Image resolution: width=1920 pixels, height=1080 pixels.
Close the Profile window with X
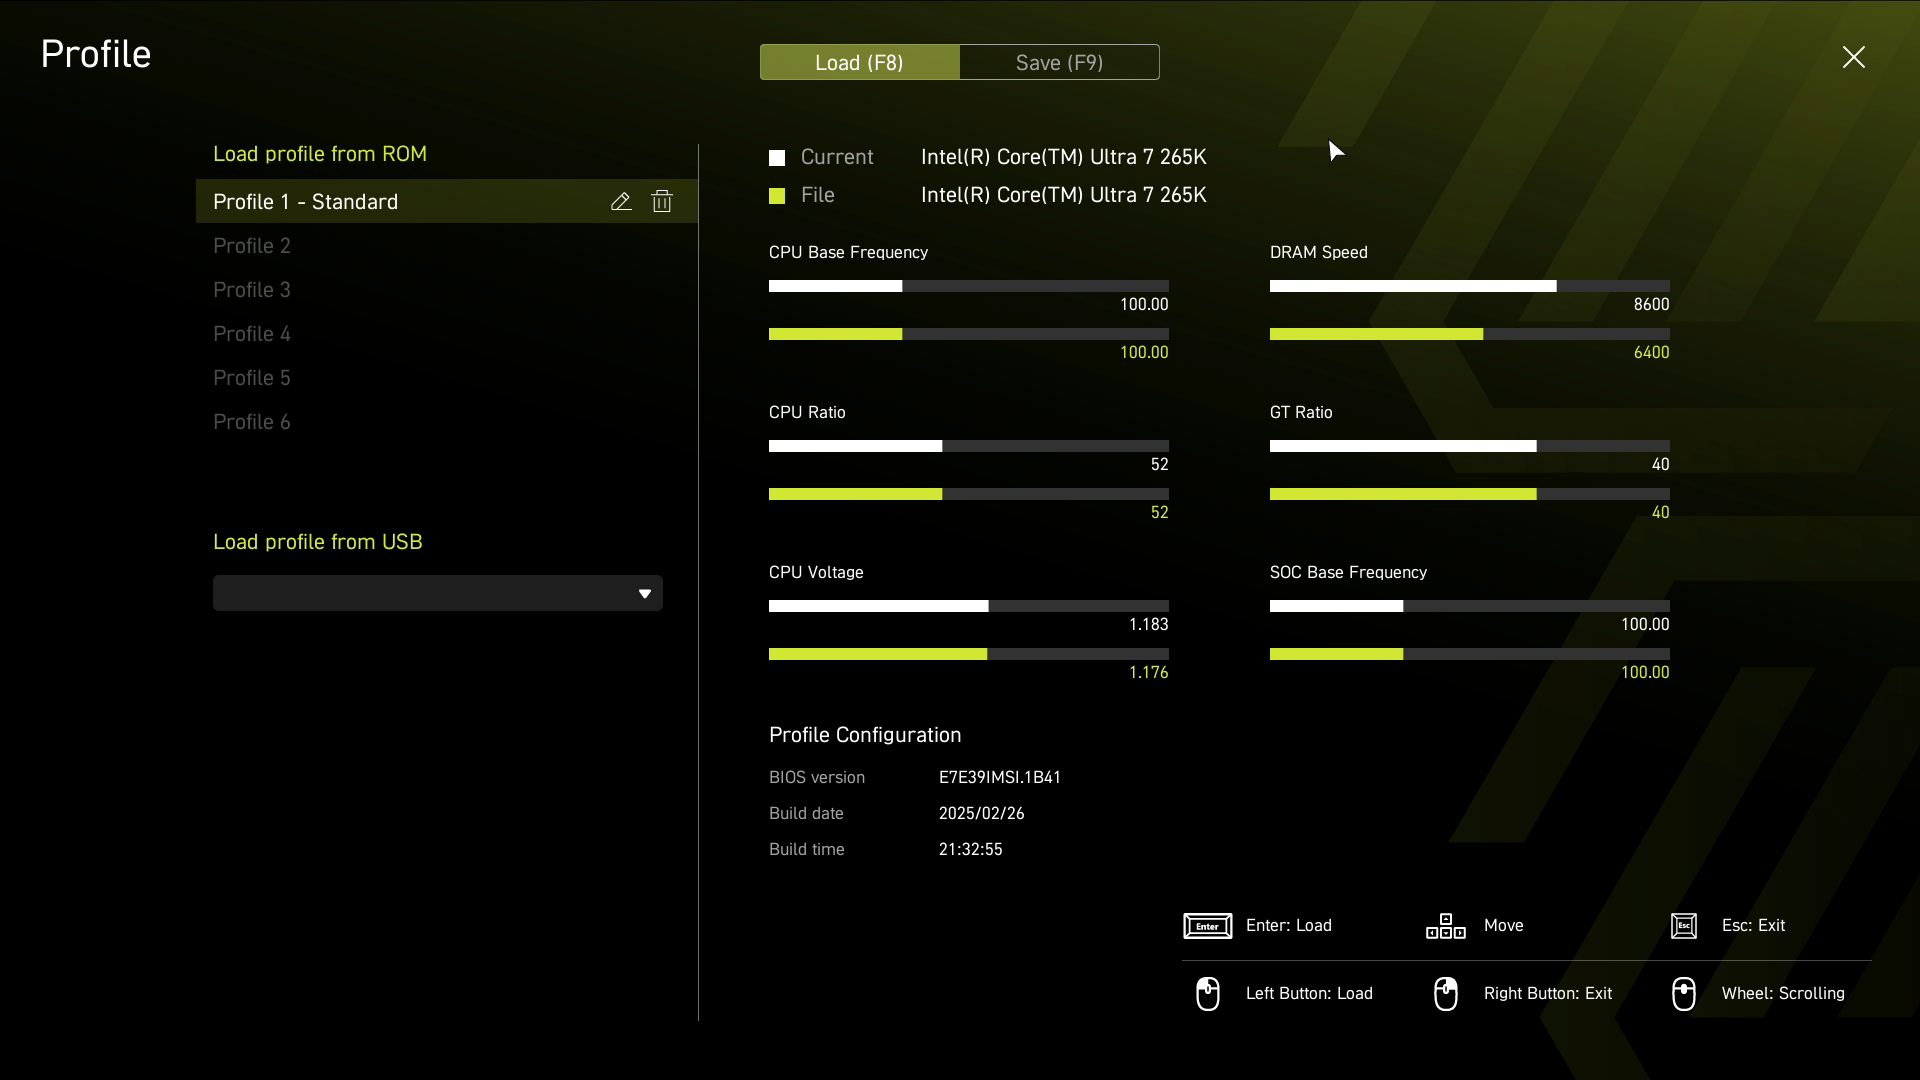click(1853, 57)
